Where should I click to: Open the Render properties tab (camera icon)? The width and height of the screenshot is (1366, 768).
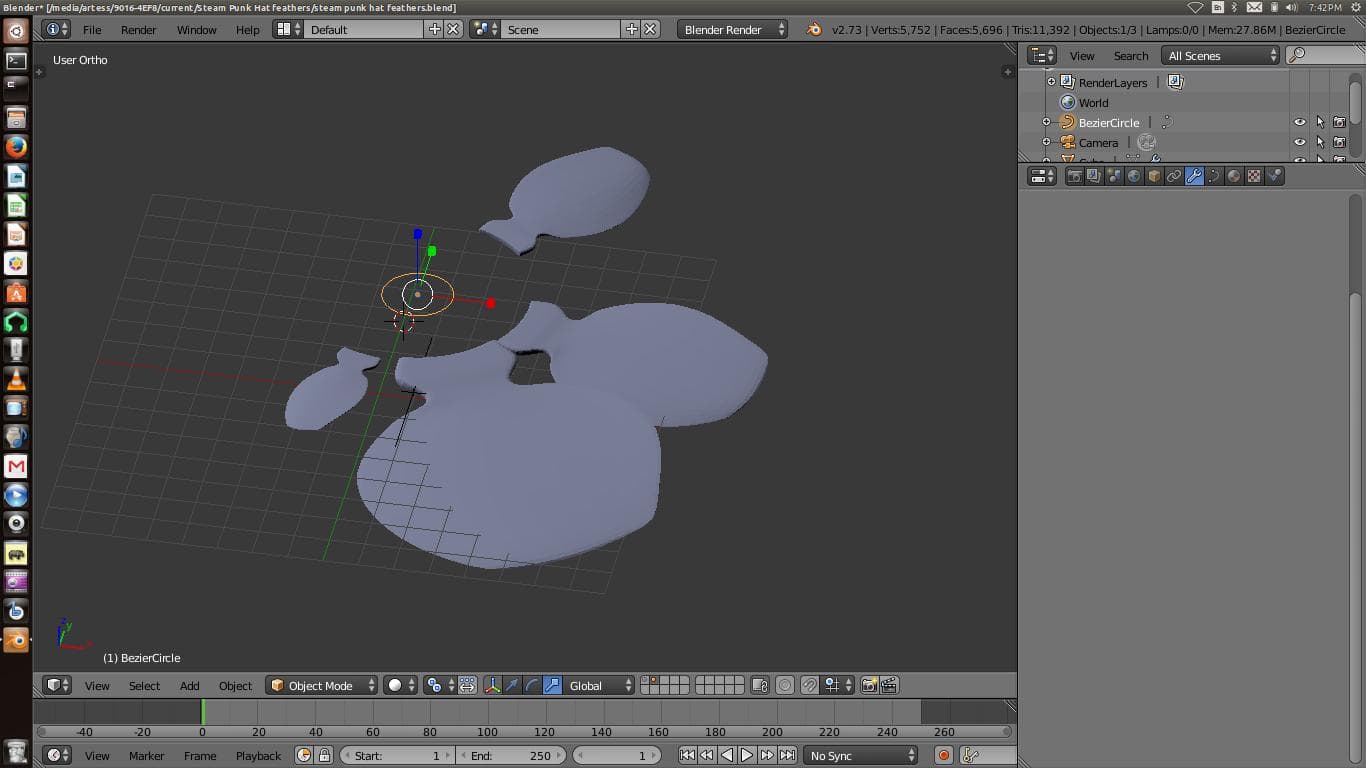(1074, 176)
